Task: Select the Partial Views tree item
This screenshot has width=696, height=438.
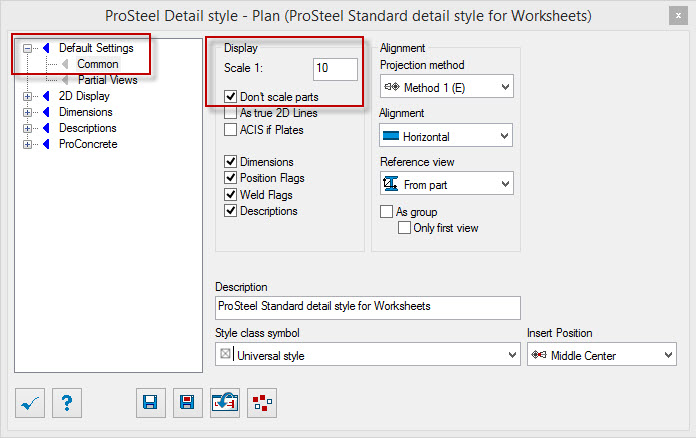Action: 107,80
